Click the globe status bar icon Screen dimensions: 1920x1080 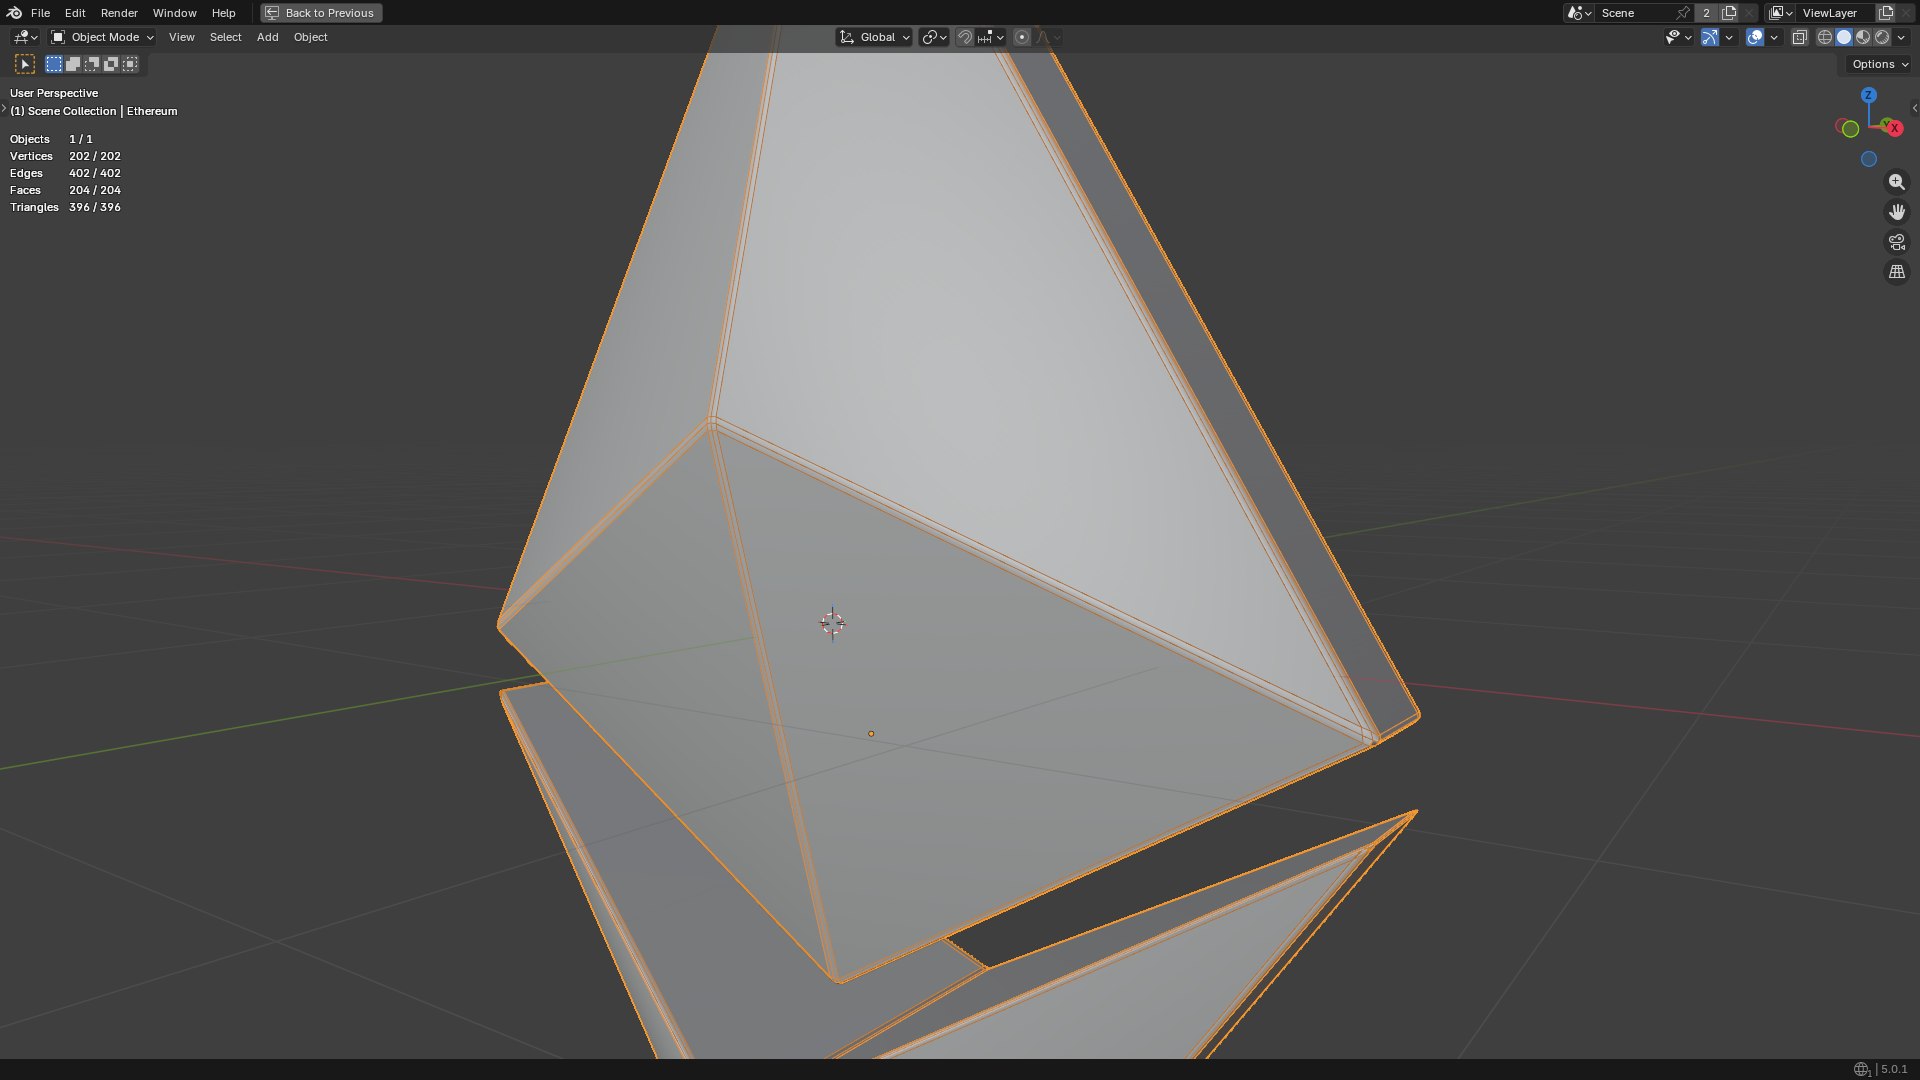[x=1861, y=1069]
